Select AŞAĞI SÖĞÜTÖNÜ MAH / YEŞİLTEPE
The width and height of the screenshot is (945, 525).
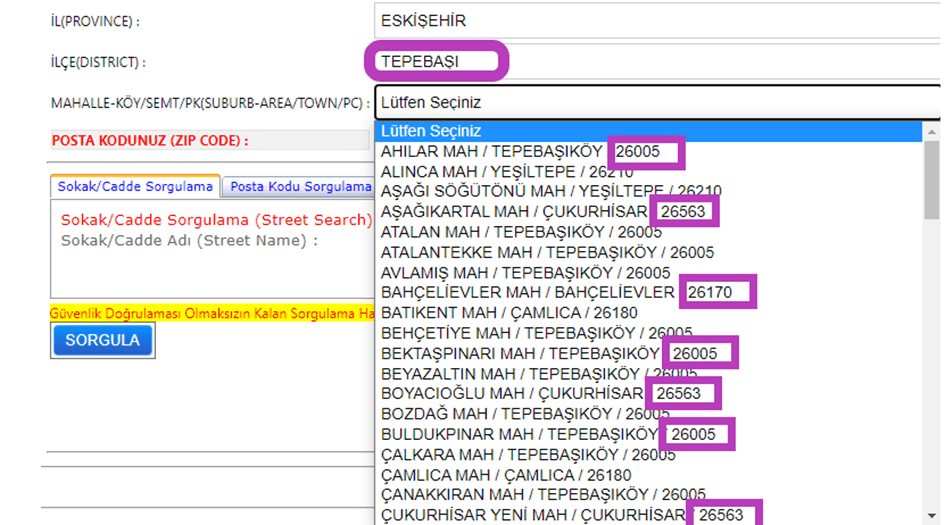coord(551,191)
